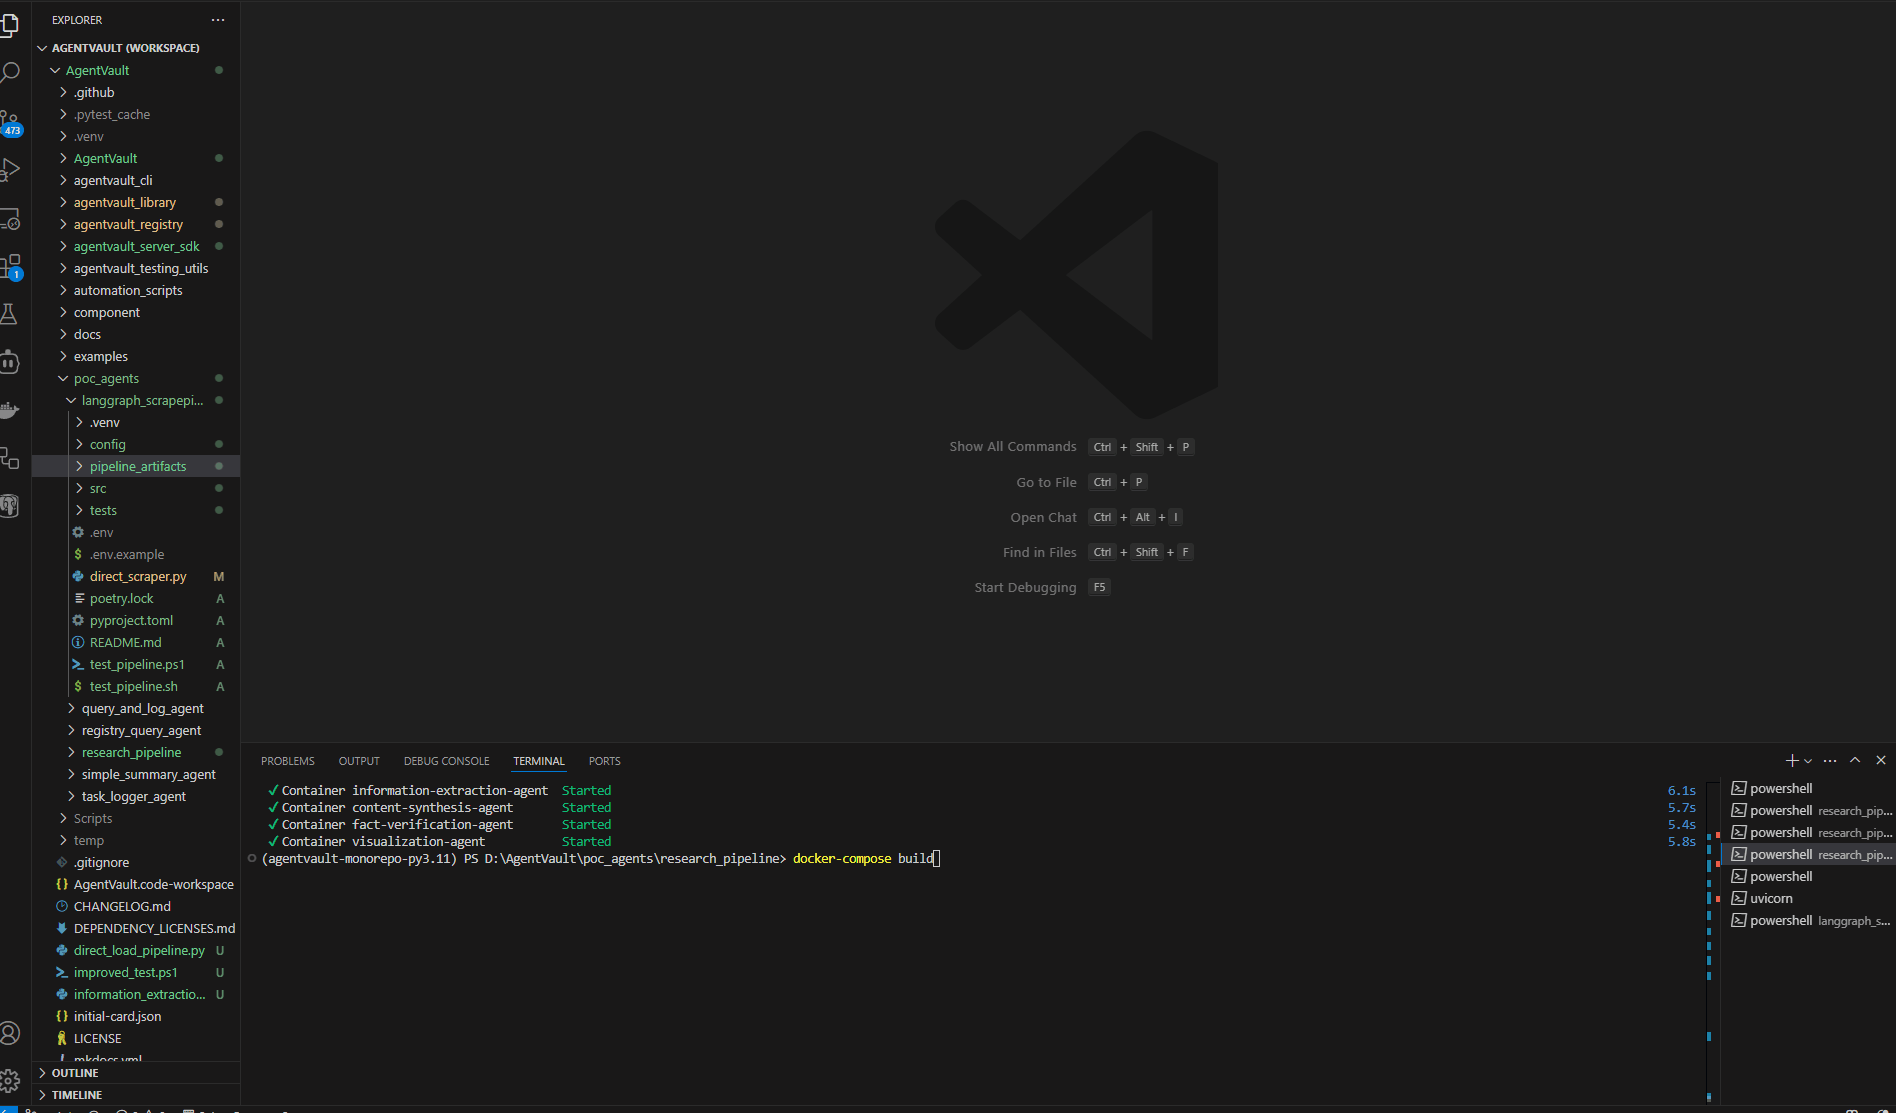Maximize the terminal panel size

pyautogui.click(x=1855, y=761)
